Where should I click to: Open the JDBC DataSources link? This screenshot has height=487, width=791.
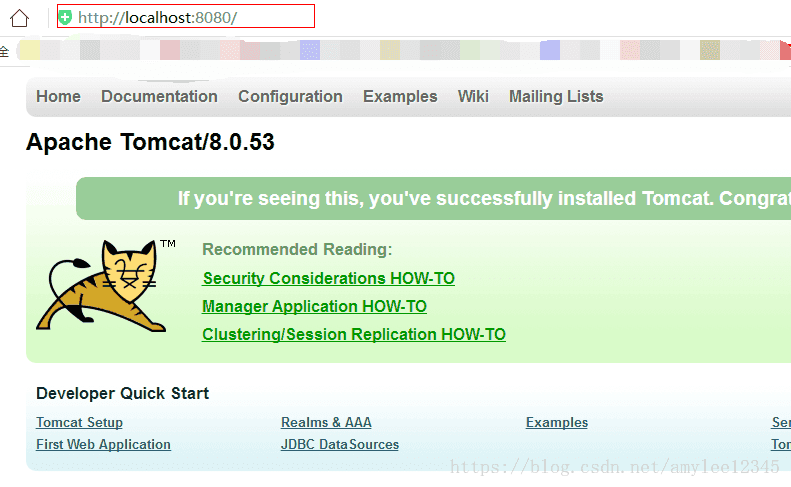coord(340,445)
